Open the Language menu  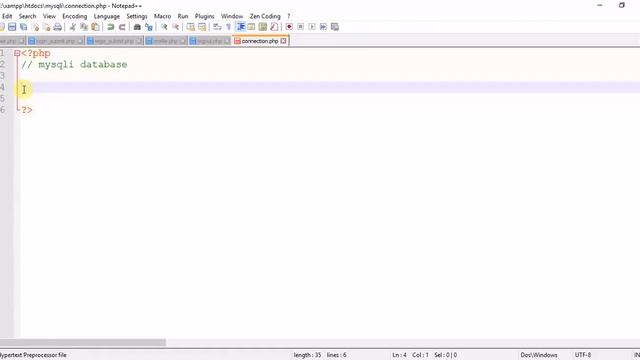pos(107,16)
